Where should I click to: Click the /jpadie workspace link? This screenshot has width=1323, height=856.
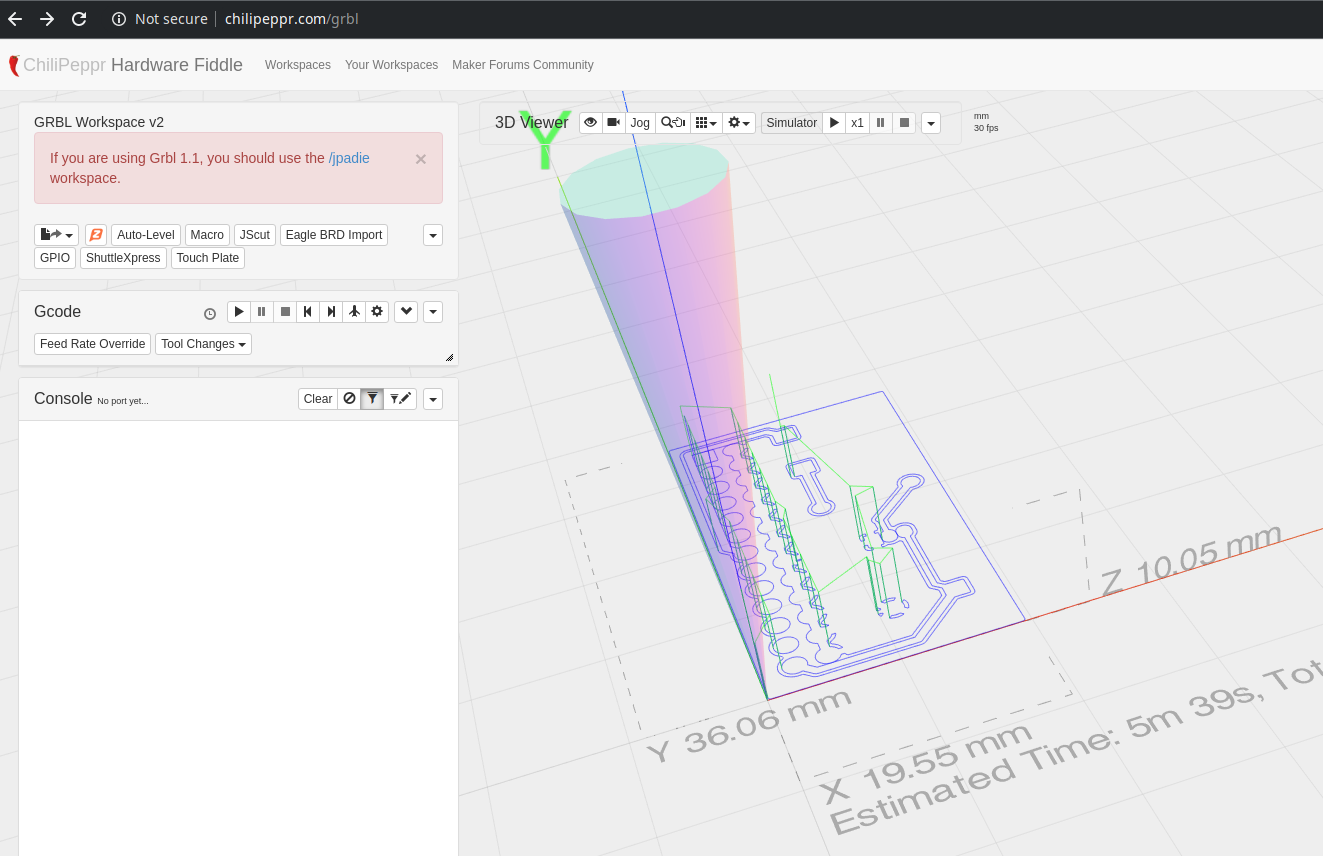point(349,158)
